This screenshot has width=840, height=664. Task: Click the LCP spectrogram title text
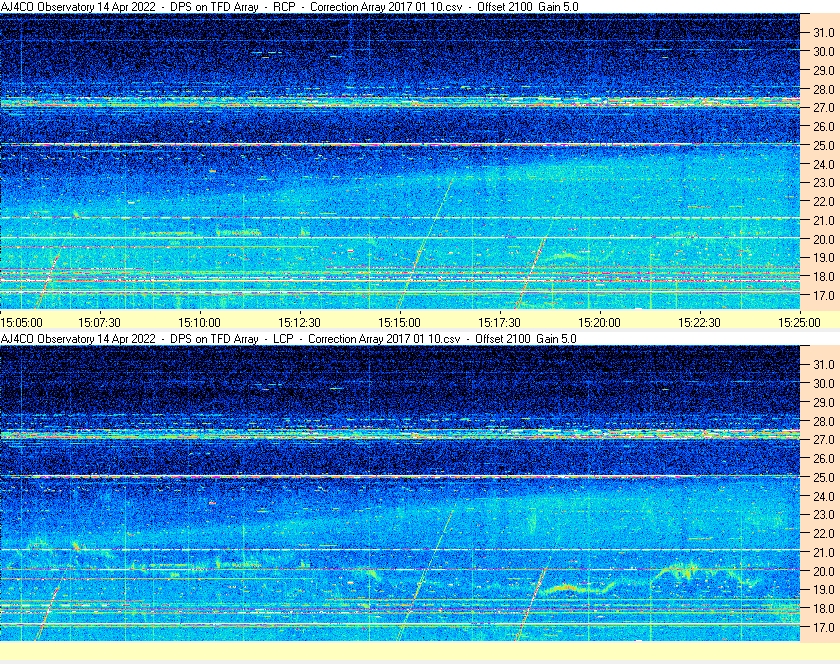288,339
